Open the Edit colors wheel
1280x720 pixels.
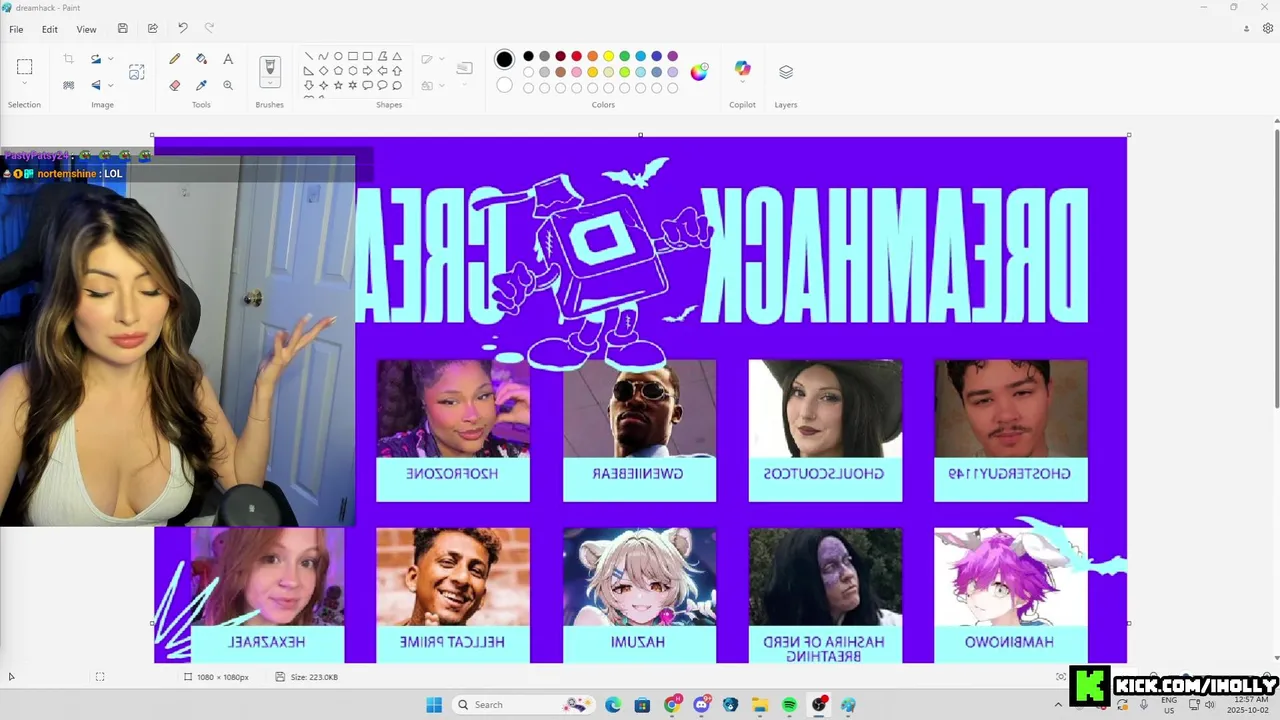(699, 72)
